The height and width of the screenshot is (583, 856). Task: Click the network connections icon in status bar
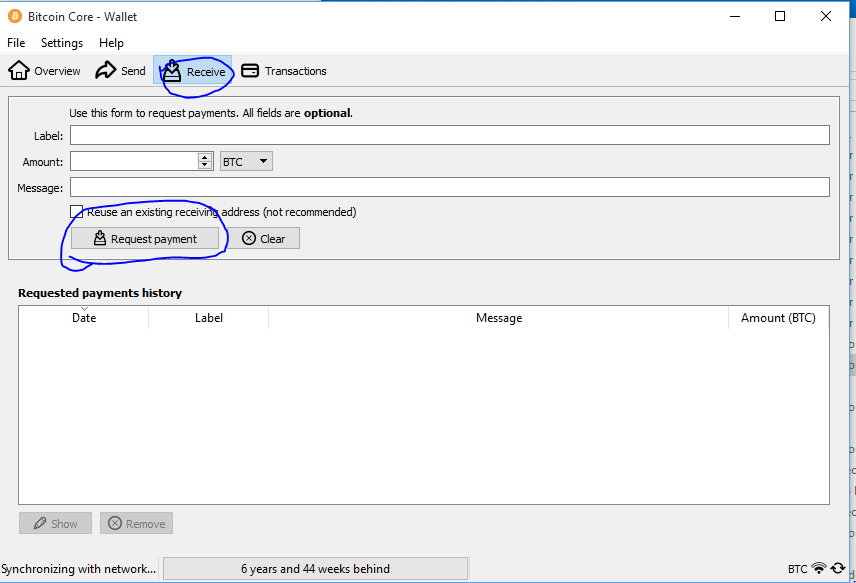coord(819,569)
